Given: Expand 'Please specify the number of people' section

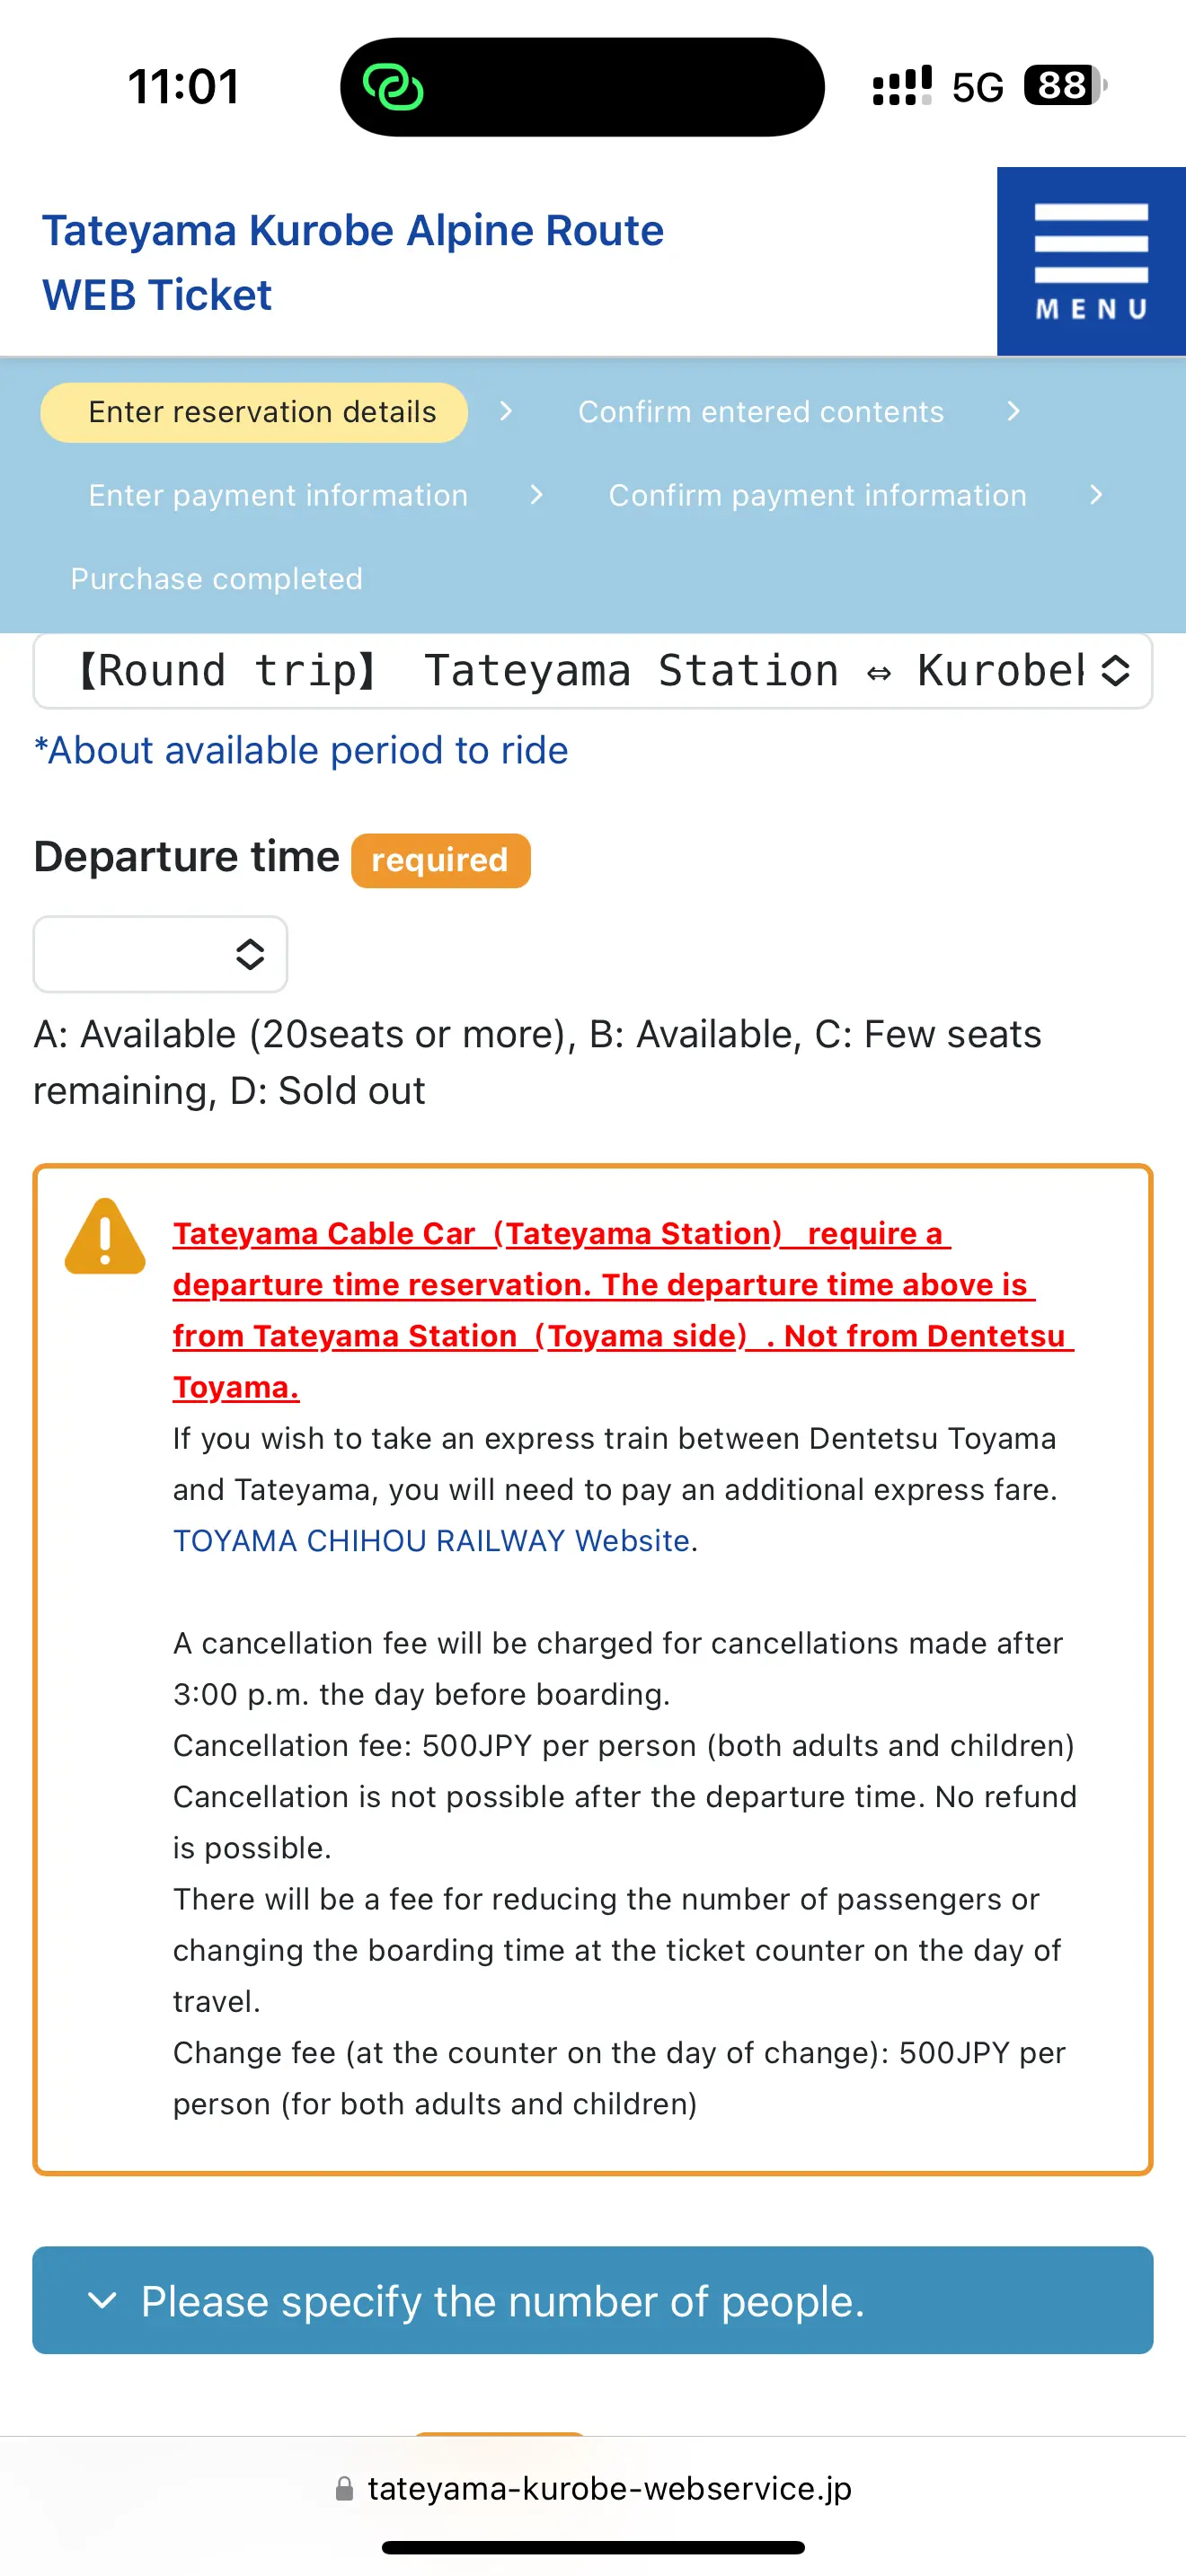Looking at the screenshot, I should click(x=593, y=2300).
